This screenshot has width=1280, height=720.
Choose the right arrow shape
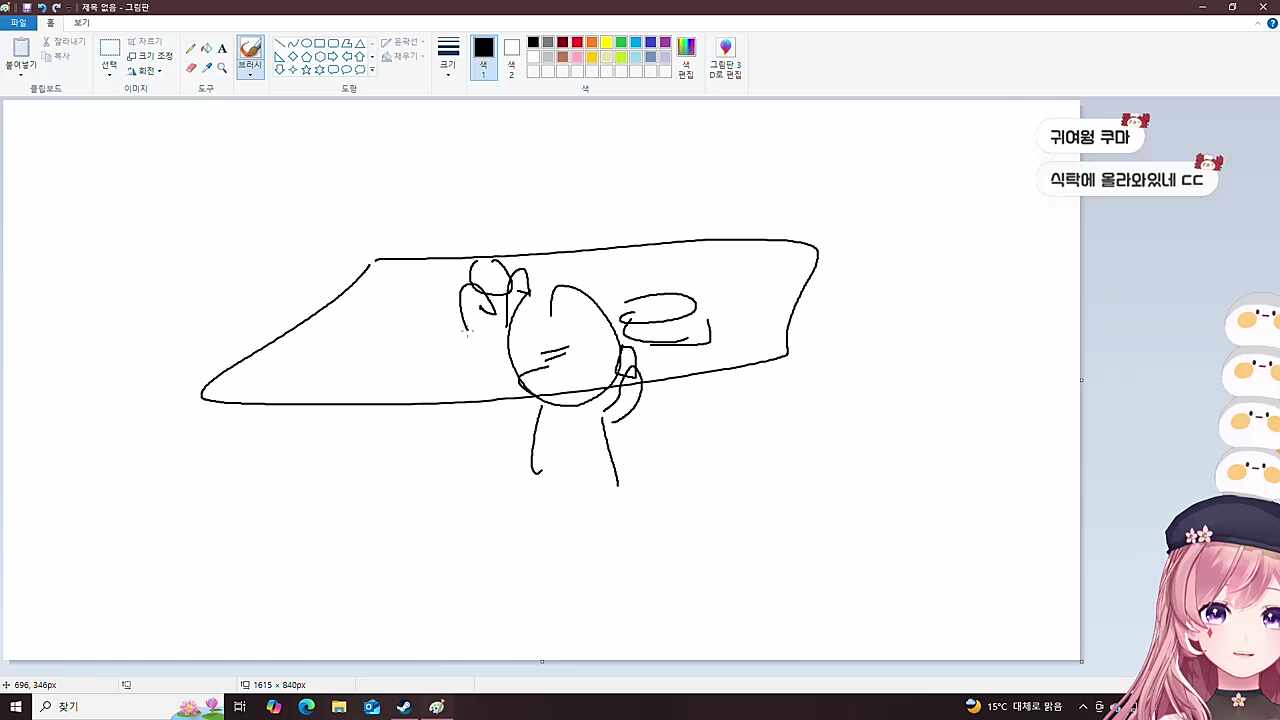coord(333,57)
